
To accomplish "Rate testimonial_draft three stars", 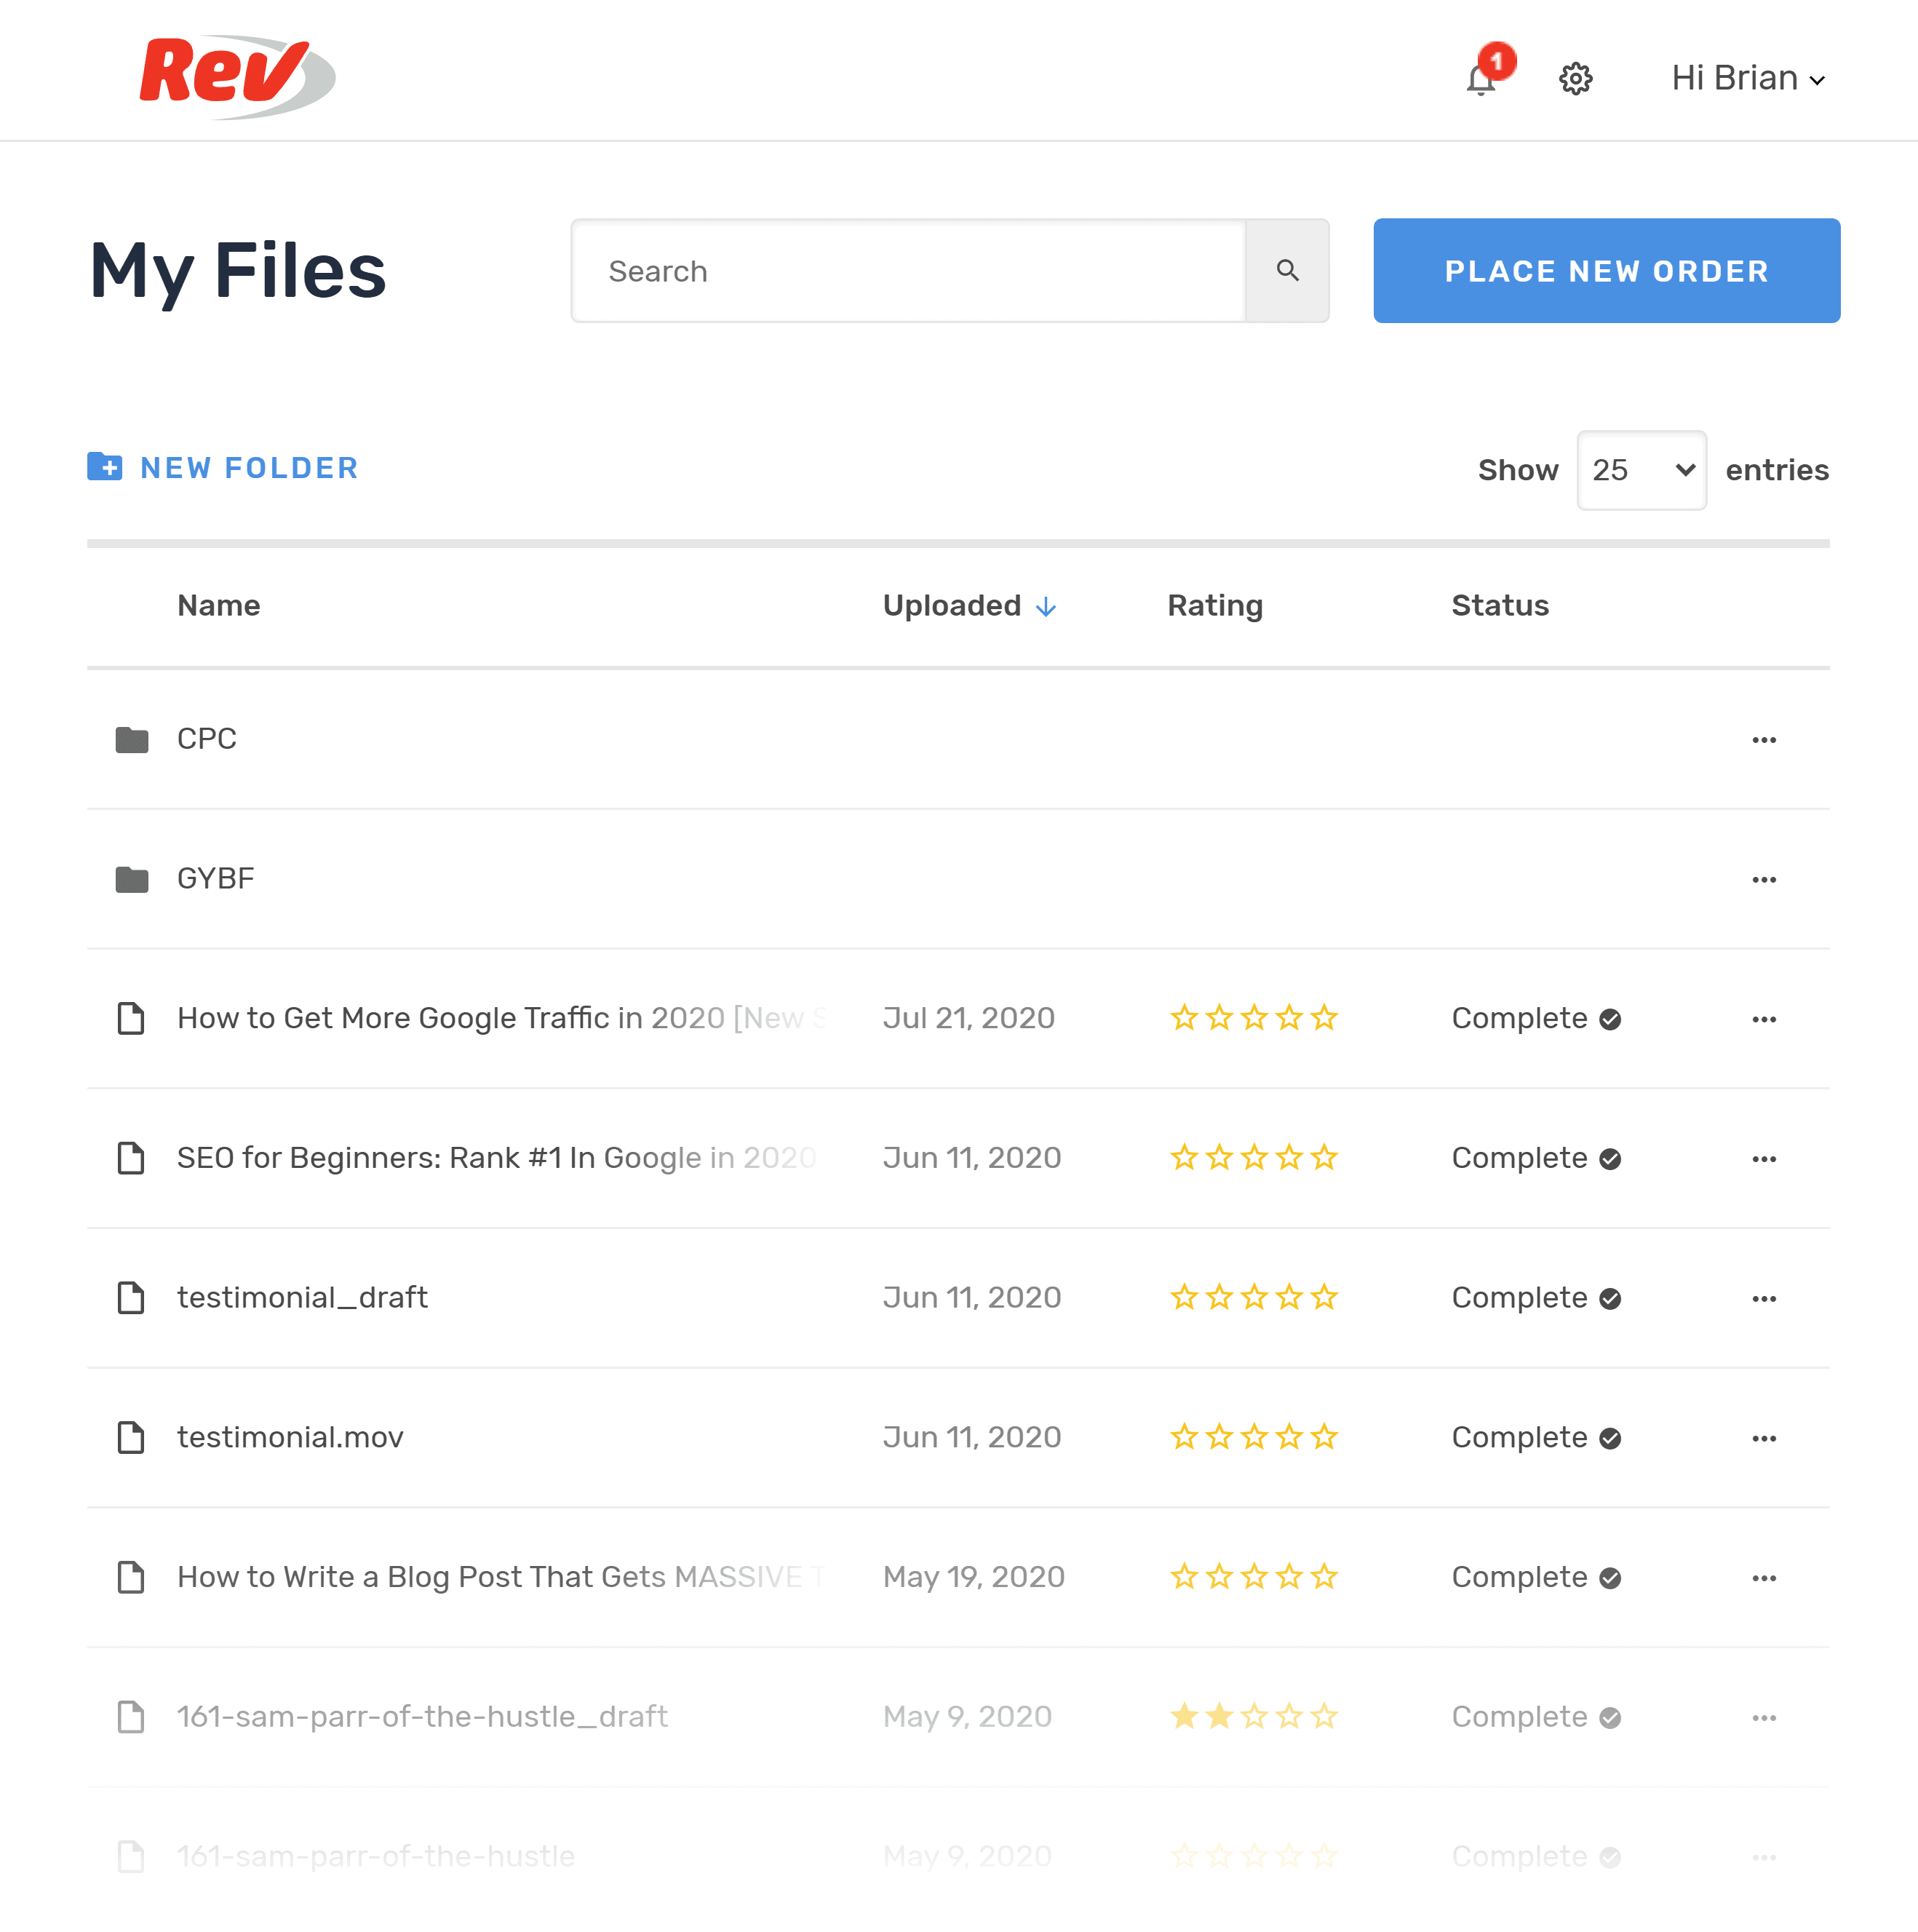I will (x=1254, y=1298).
